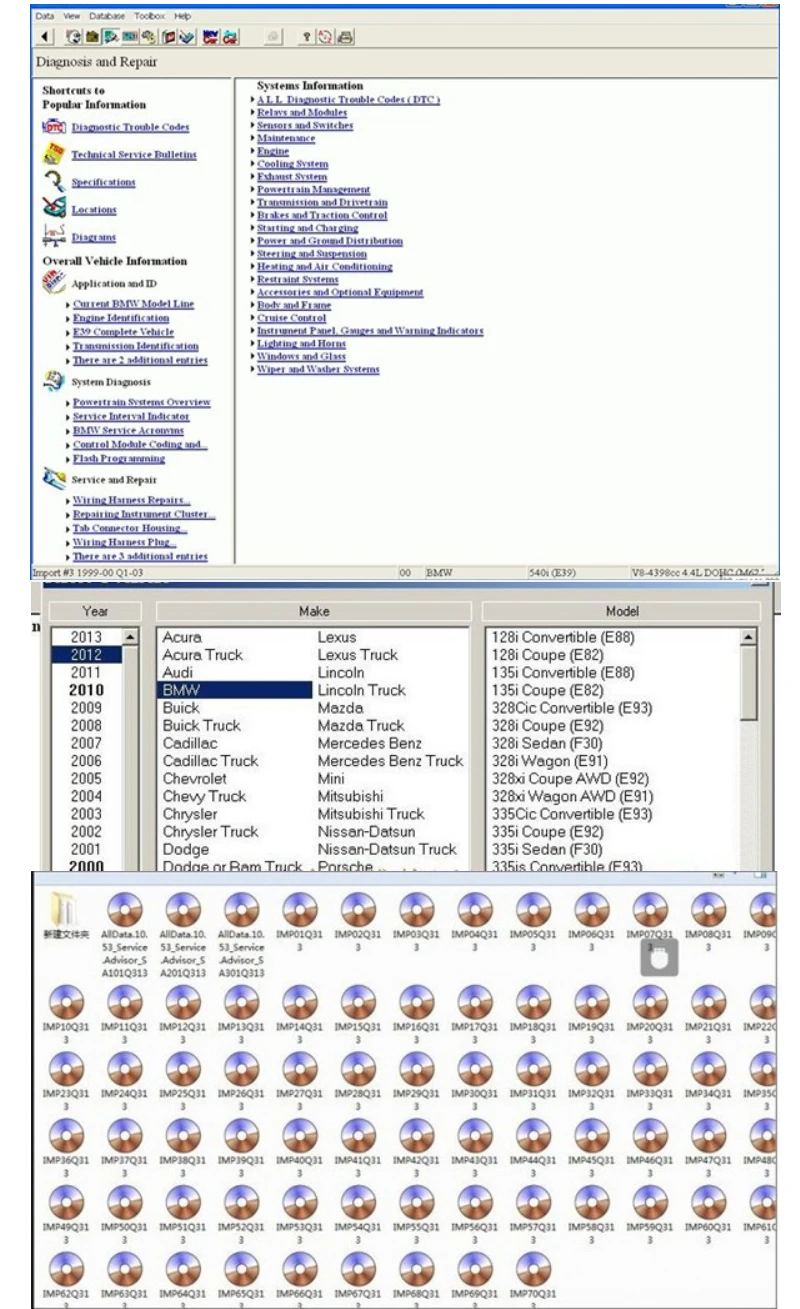
Task: Click the System Diagnosis icon
Action: coord(55,381)
